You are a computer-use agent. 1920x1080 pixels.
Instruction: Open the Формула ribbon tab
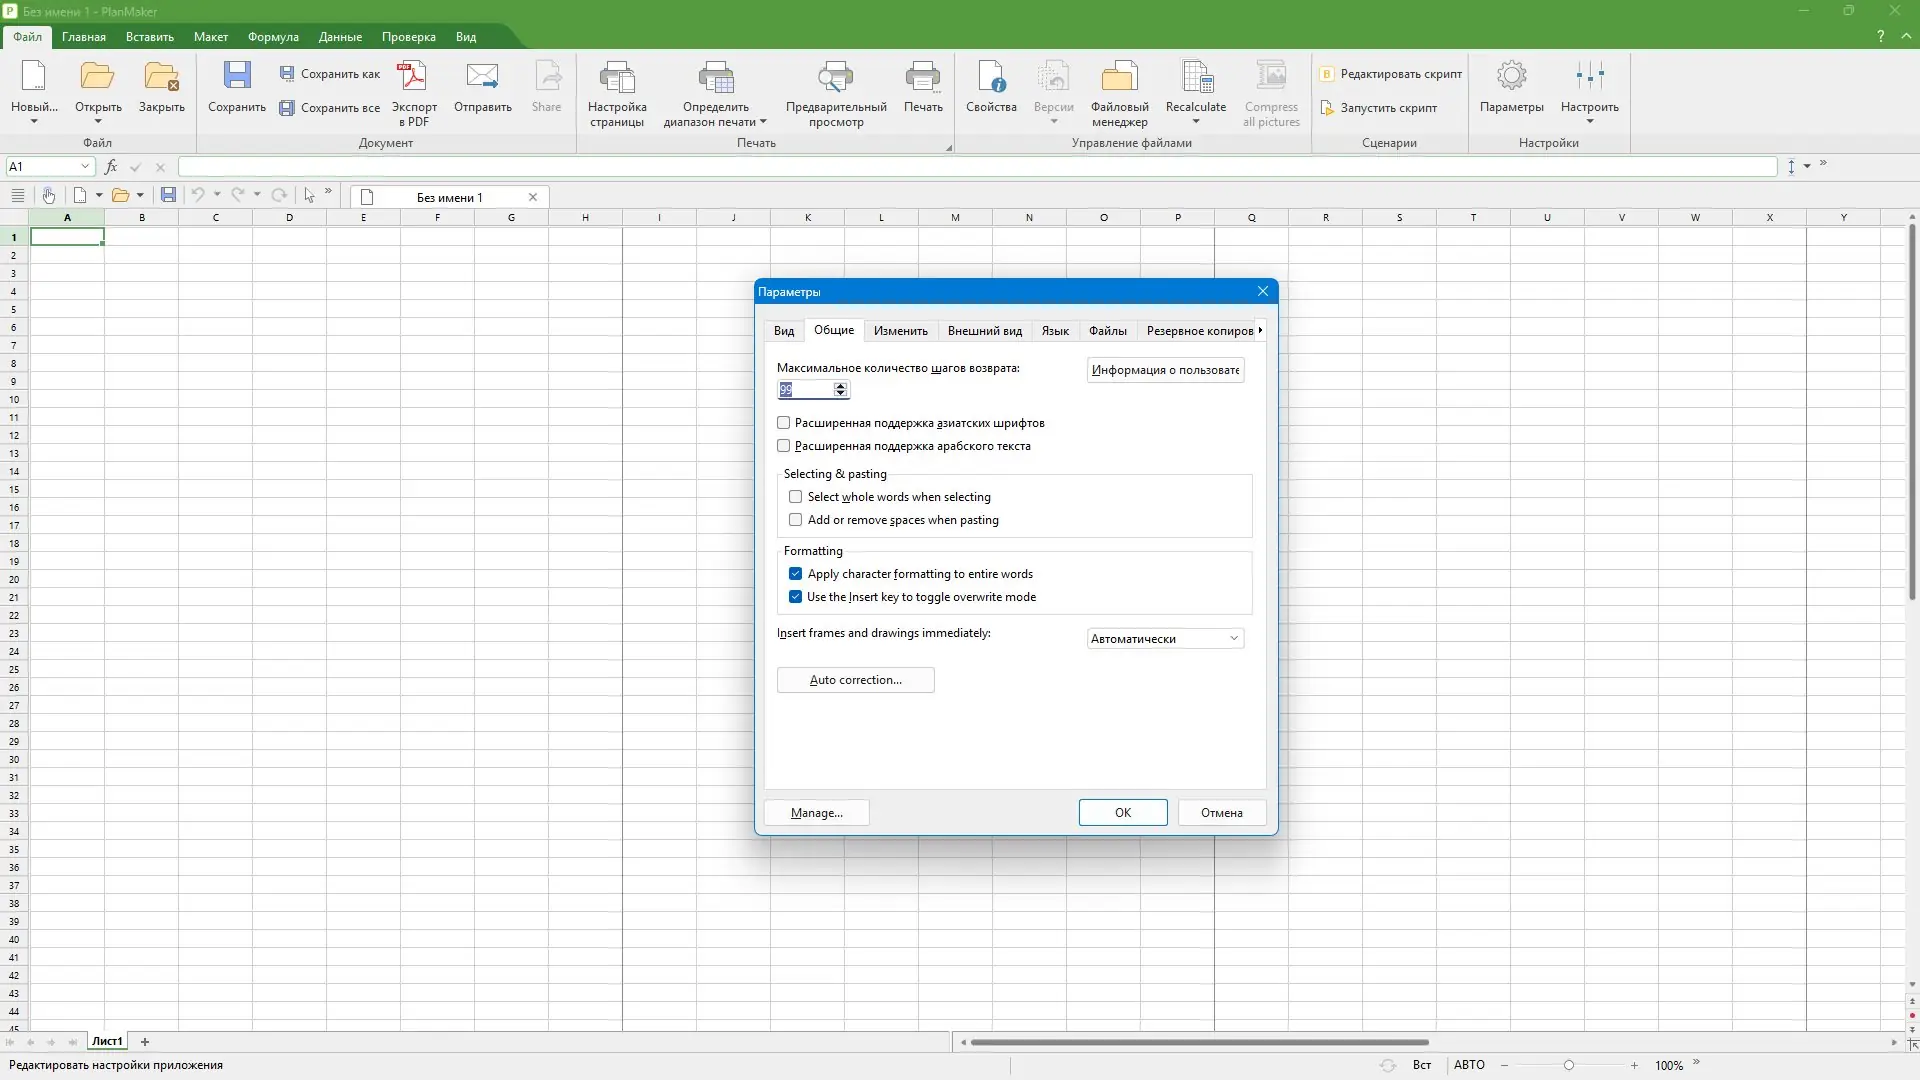coord(273,37)
